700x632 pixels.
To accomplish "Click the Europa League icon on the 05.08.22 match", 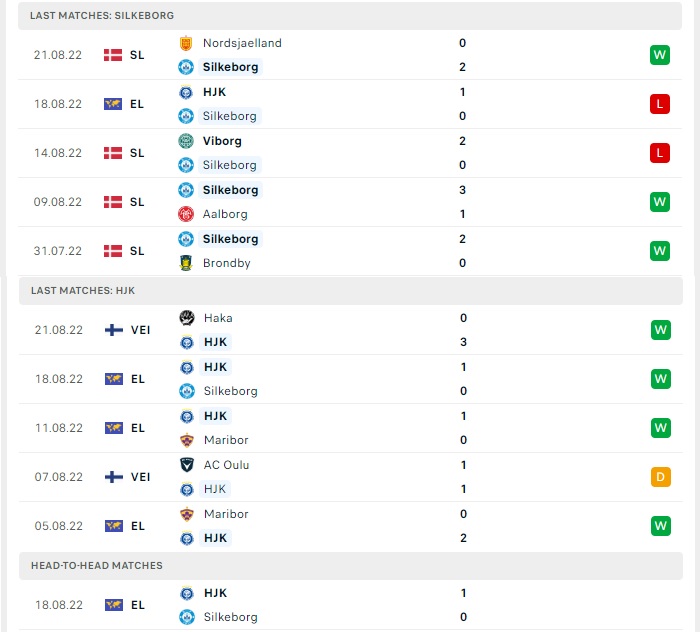I will tap(113, 526).
